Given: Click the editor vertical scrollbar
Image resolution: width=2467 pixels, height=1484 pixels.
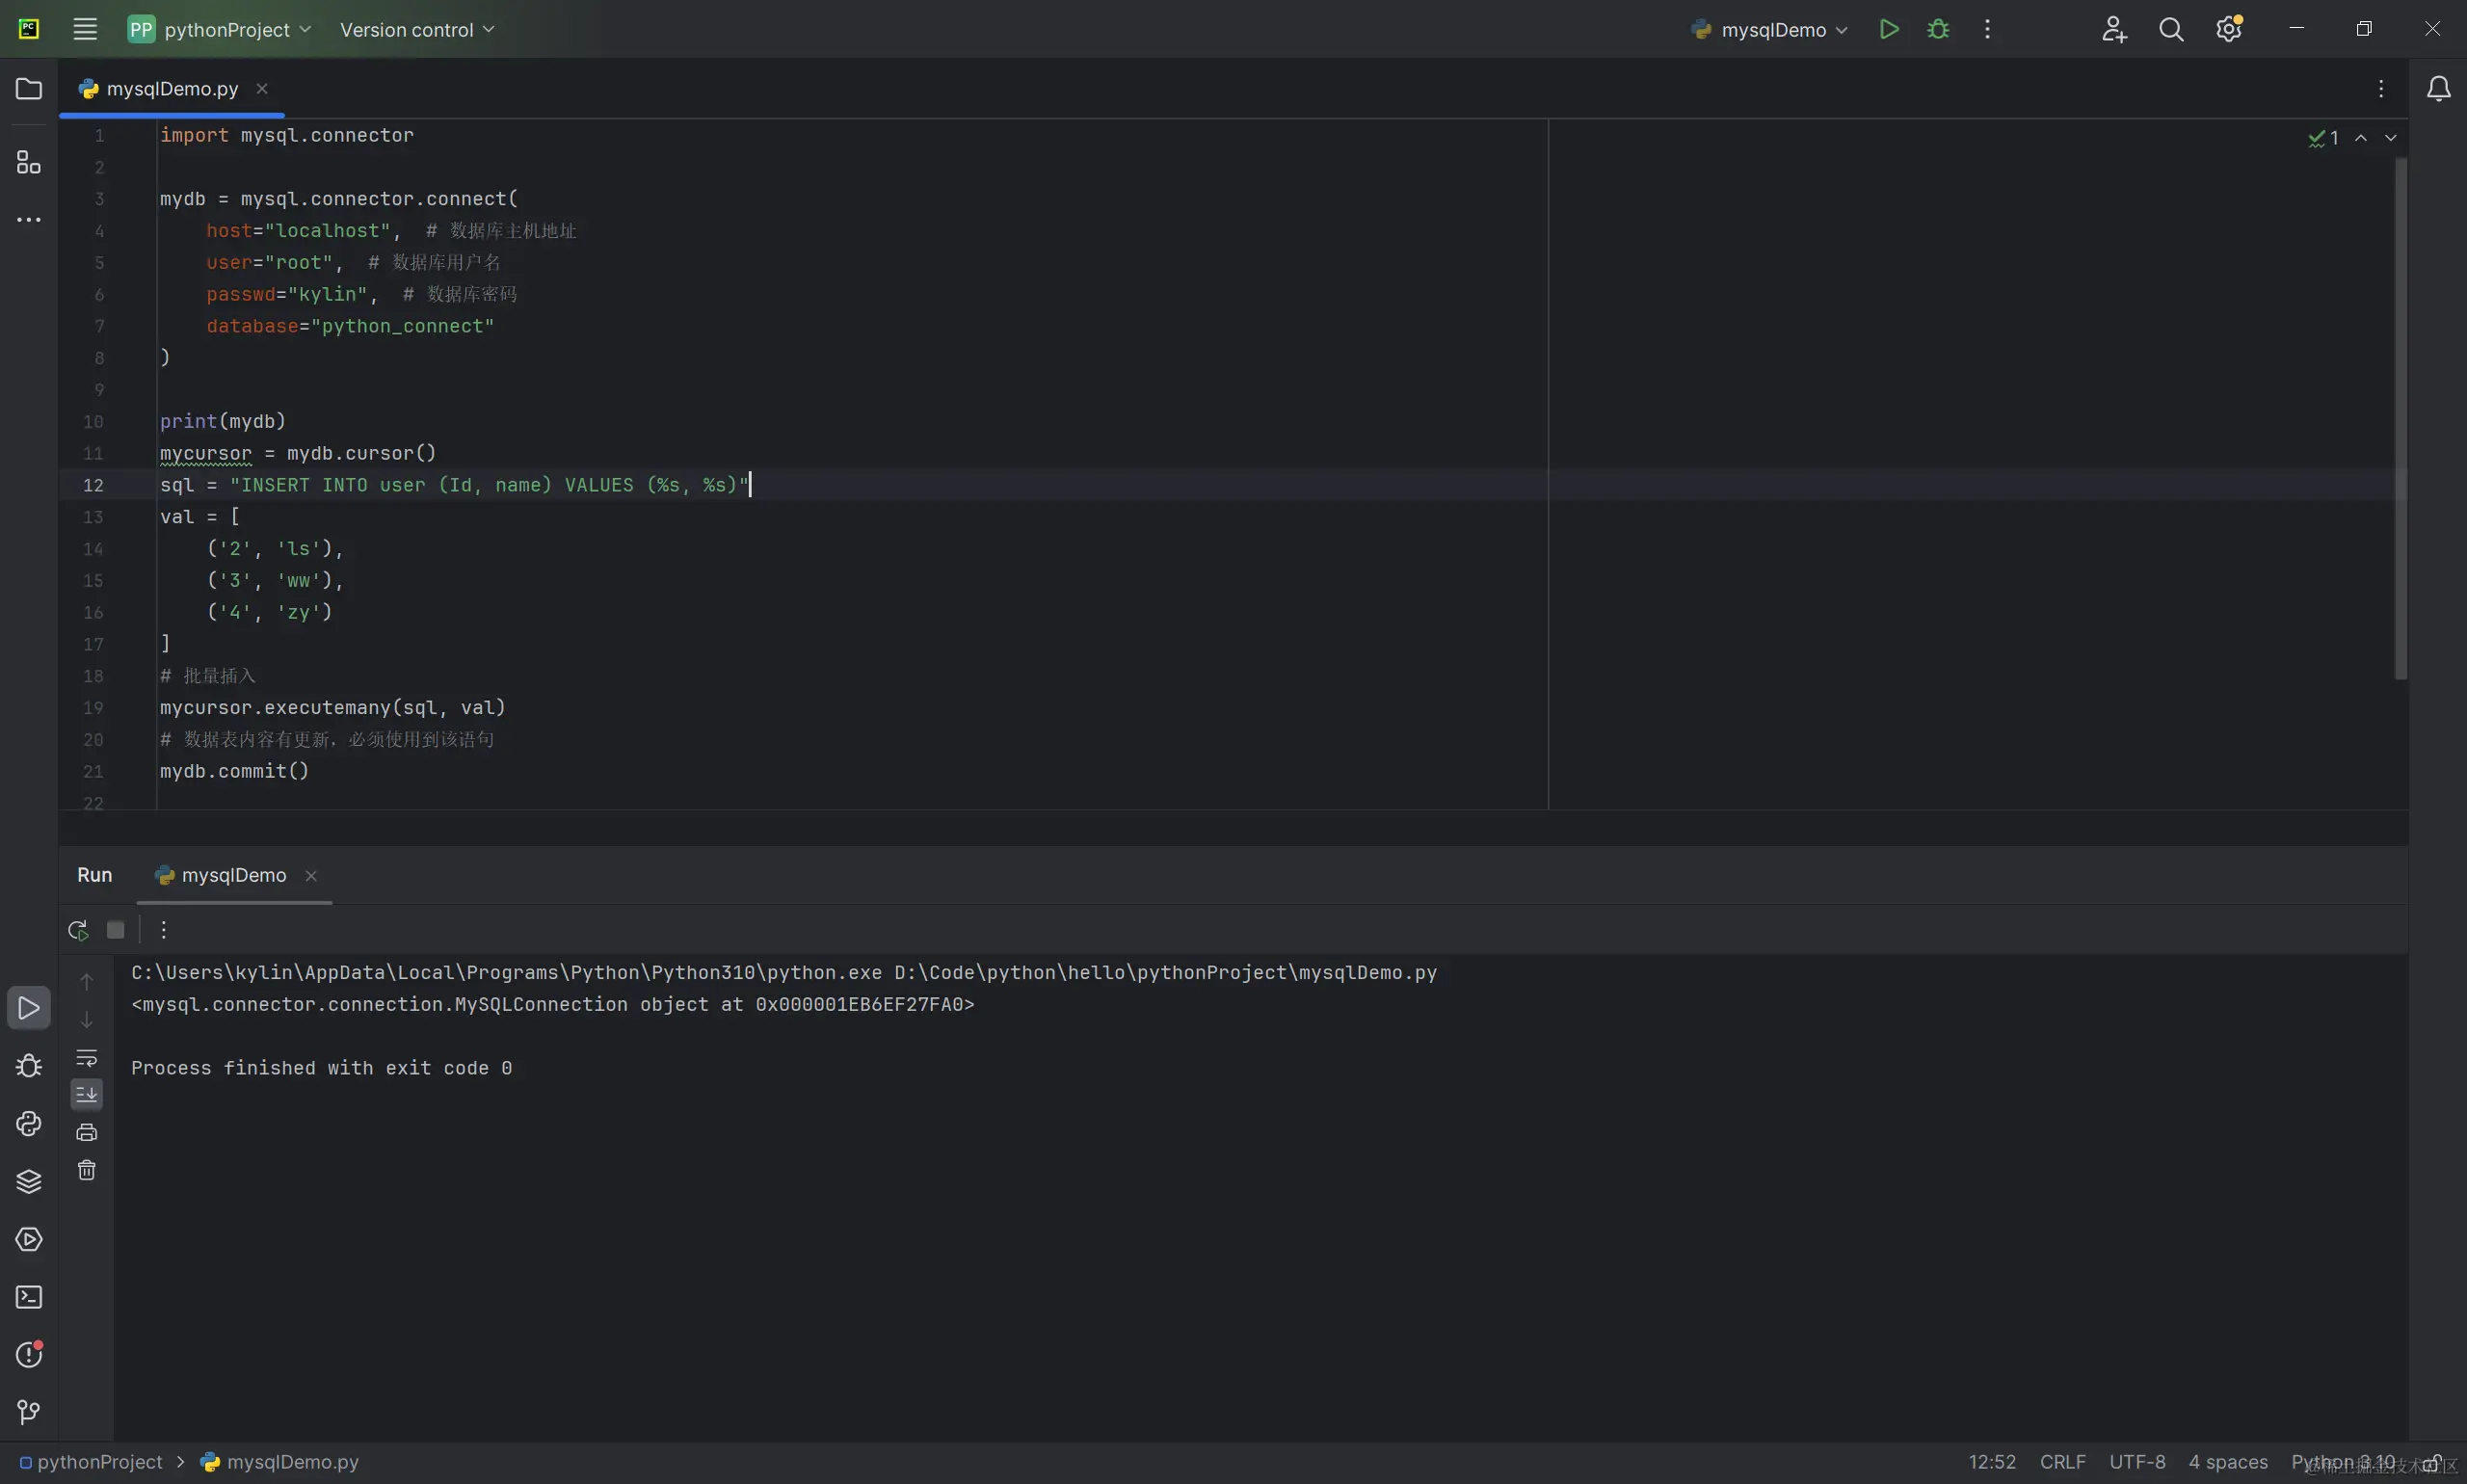Looking at the screenshot, I should point(2400,420).
